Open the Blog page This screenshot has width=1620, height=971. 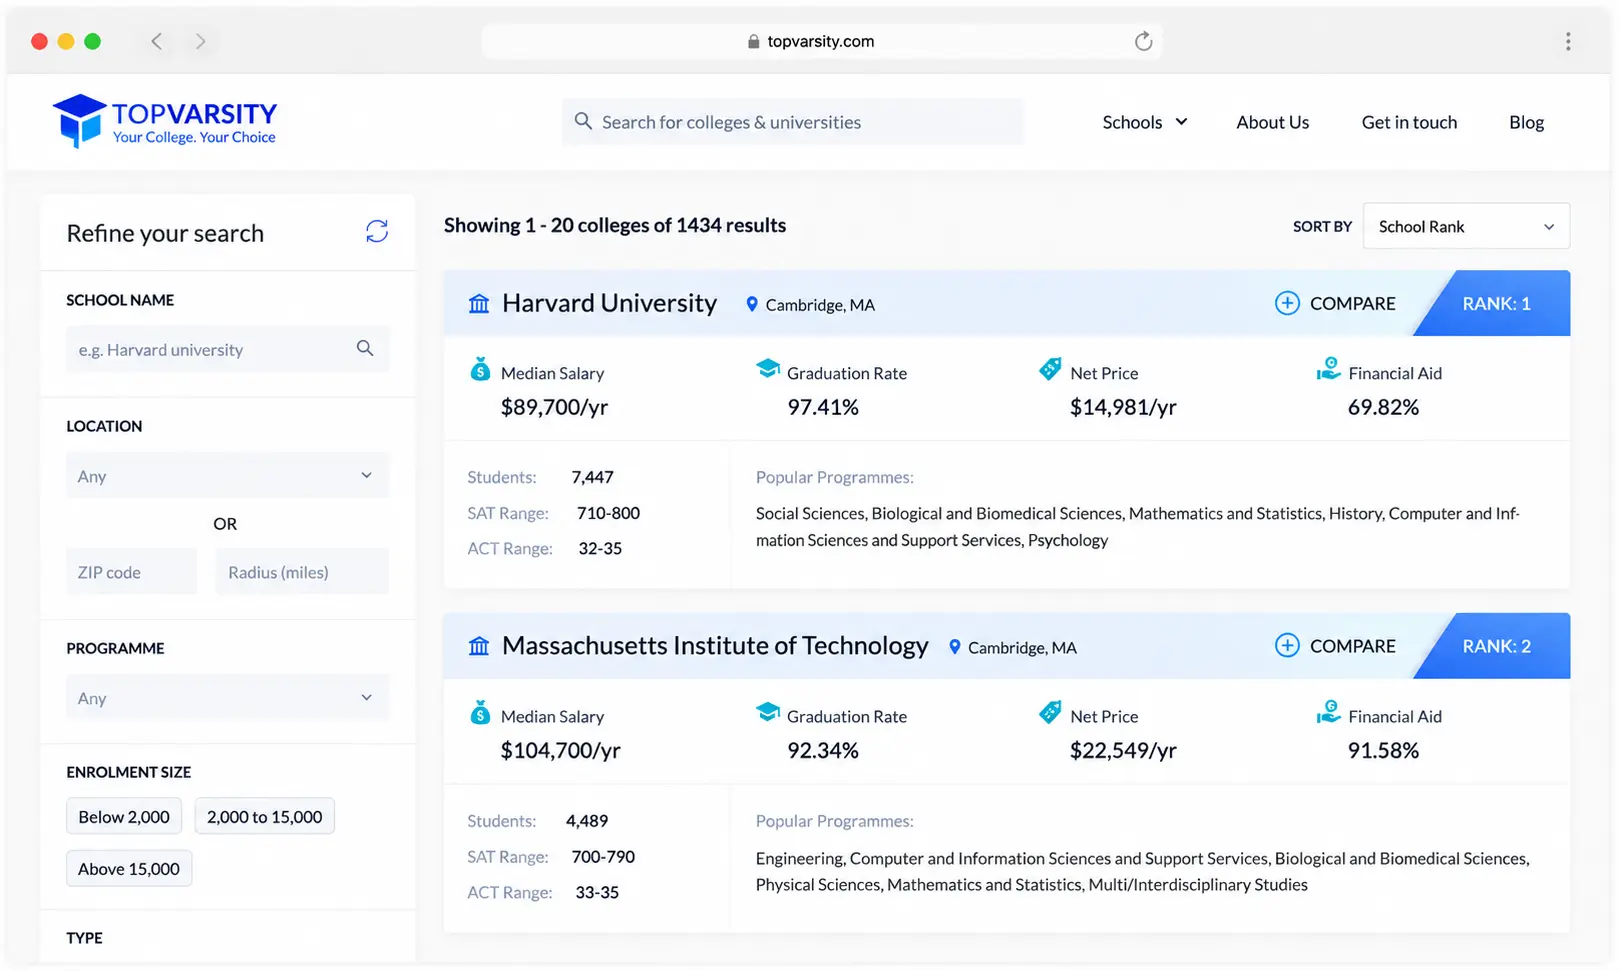click(x=1526, y=122)
